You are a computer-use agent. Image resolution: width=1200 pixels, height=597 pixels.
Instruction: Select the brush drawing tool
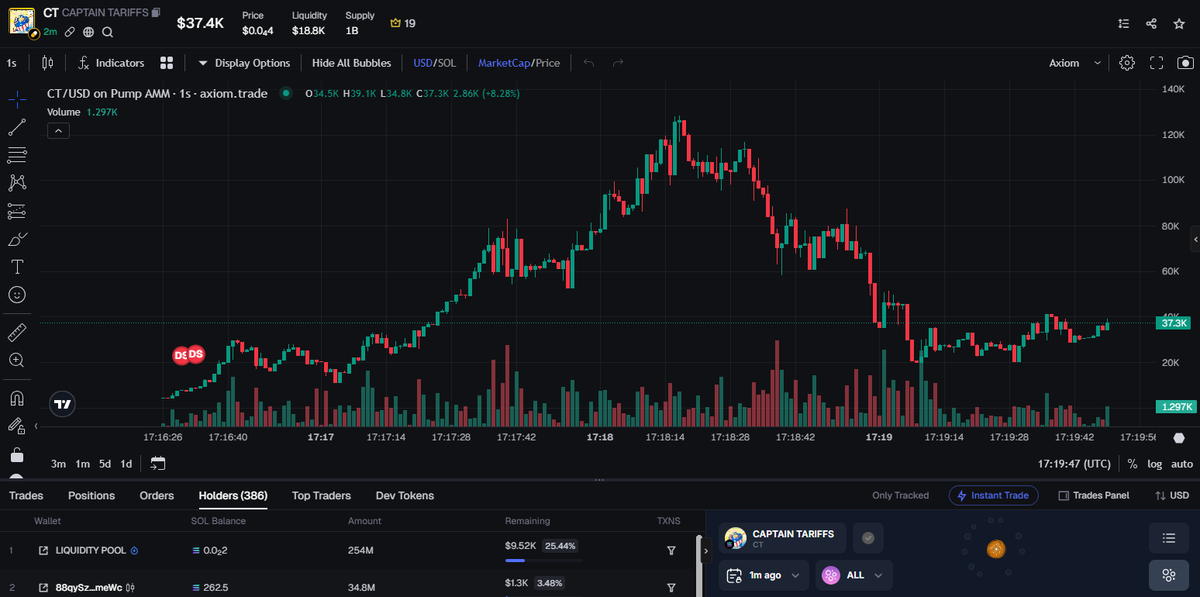click(17, 239)
